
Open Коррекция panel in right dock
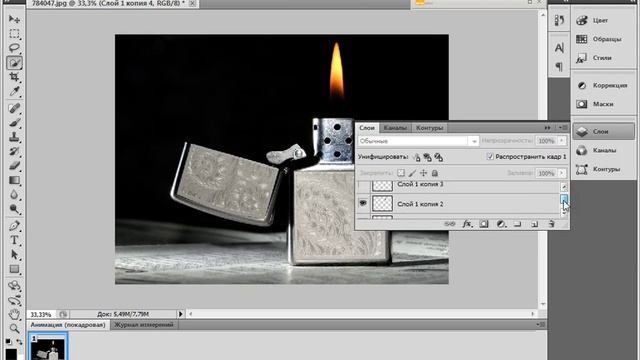coord(603,85)
